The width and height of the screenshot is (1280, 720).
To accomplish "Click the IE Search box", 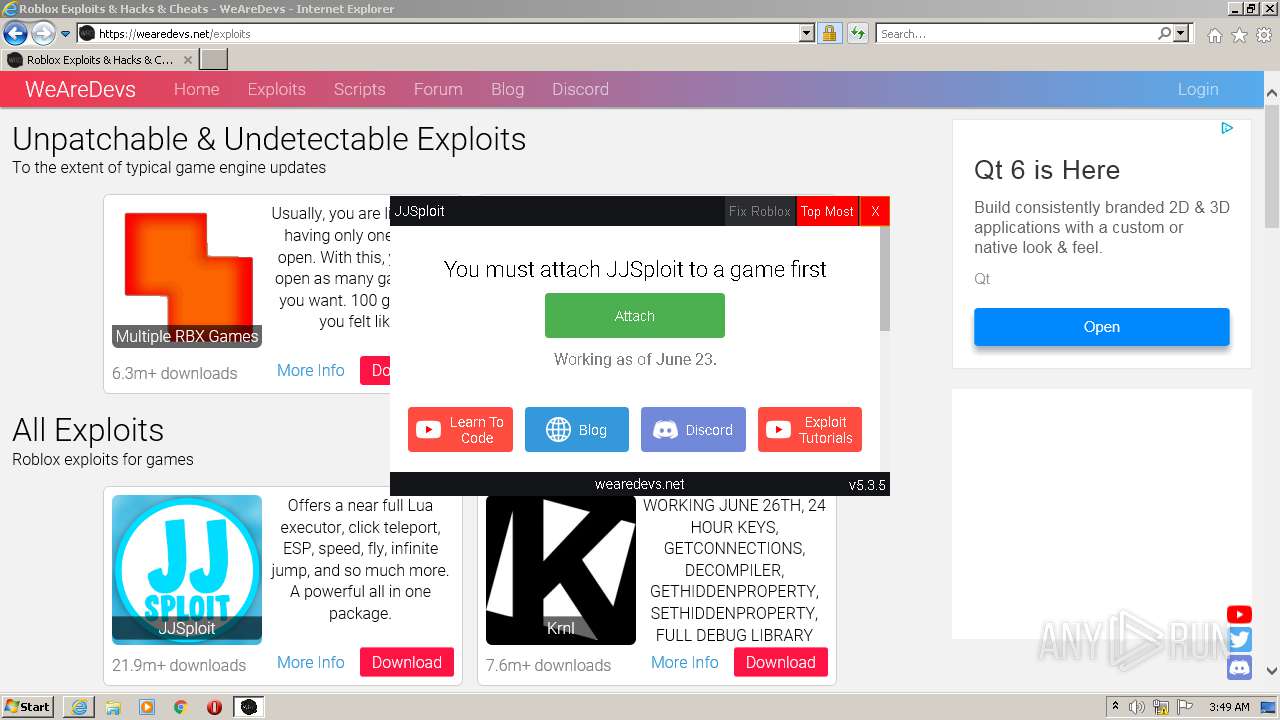I will tap(1016, 33).
